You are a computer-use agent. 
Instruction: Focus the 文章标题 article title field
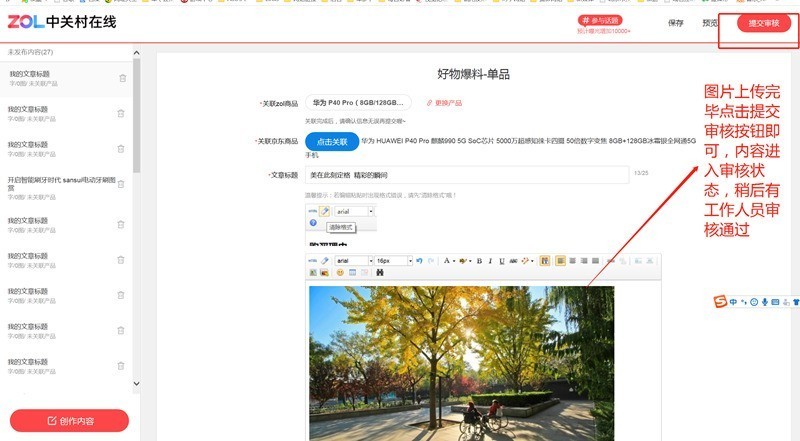pyautogui.click(x=467, y=175)
